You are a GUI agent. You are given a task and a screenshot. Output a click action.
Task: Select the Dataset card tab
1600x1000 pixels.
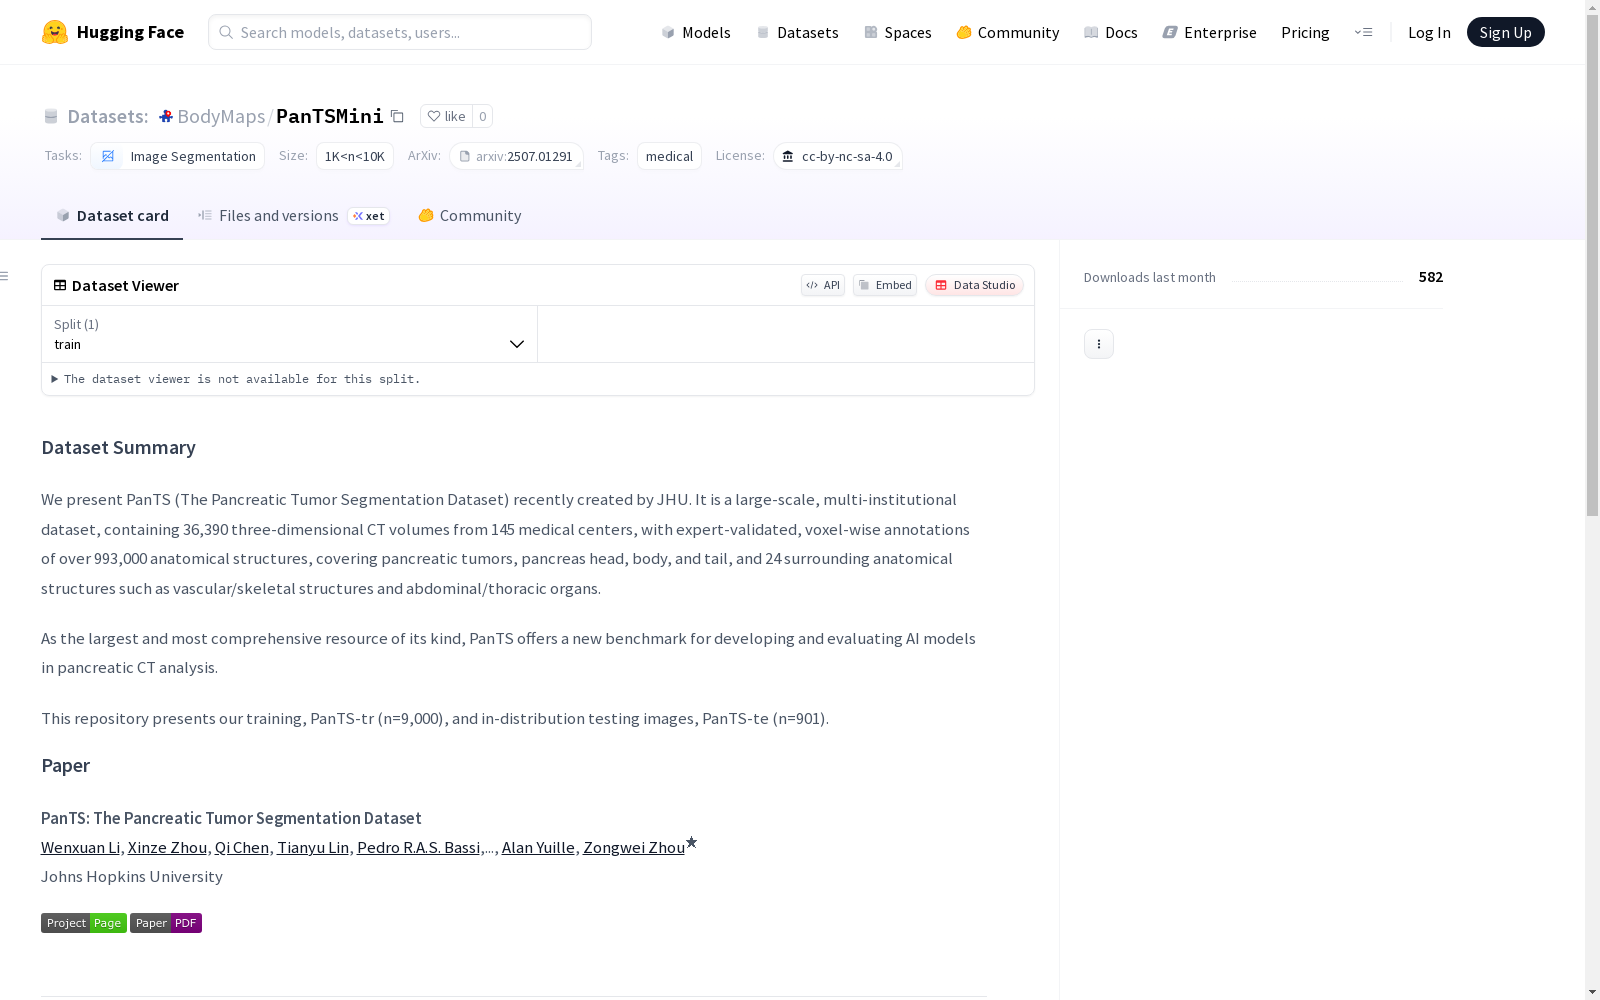coord(112,216)
